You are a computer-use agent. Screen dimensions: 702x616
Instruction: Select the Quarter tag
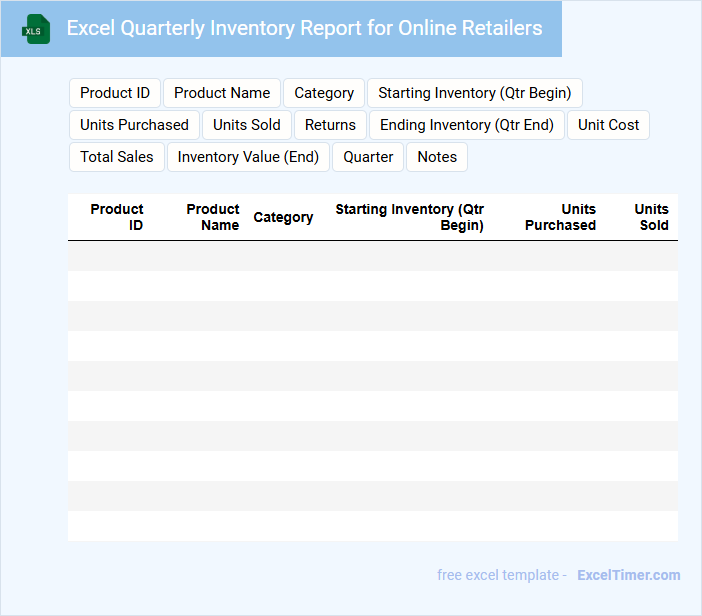[368, 157]
